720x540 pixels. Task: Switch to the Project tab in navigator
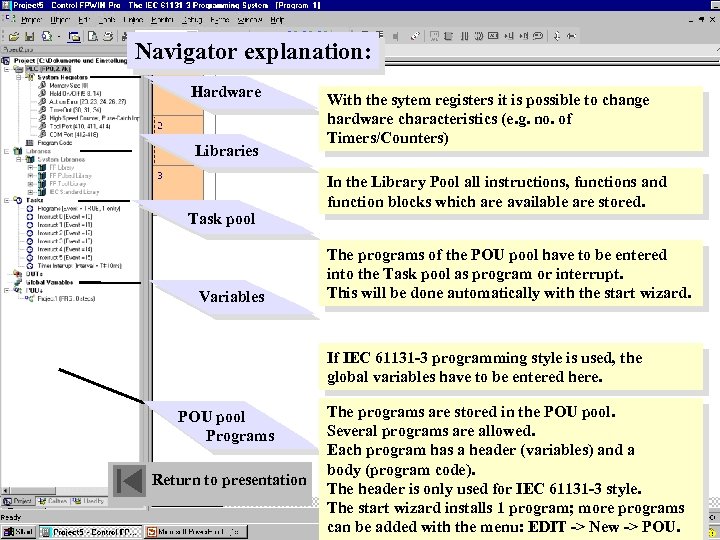[18, 501]
